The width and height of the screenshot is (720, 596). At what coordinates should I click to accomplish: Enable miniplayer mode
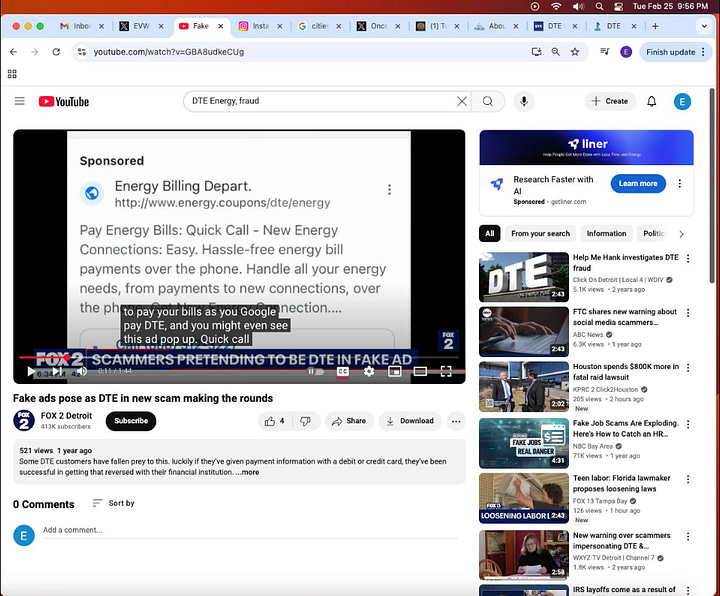(394, 371)
